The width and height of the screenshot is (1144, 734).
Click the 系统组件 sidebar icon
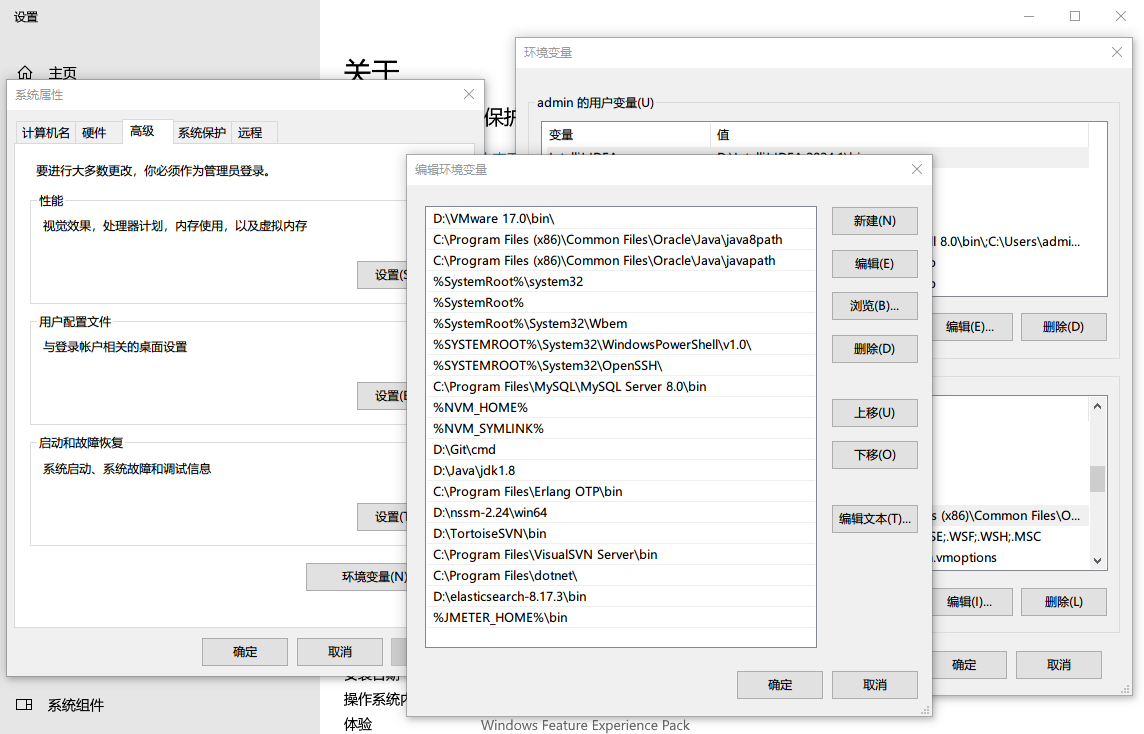[24, 705]
